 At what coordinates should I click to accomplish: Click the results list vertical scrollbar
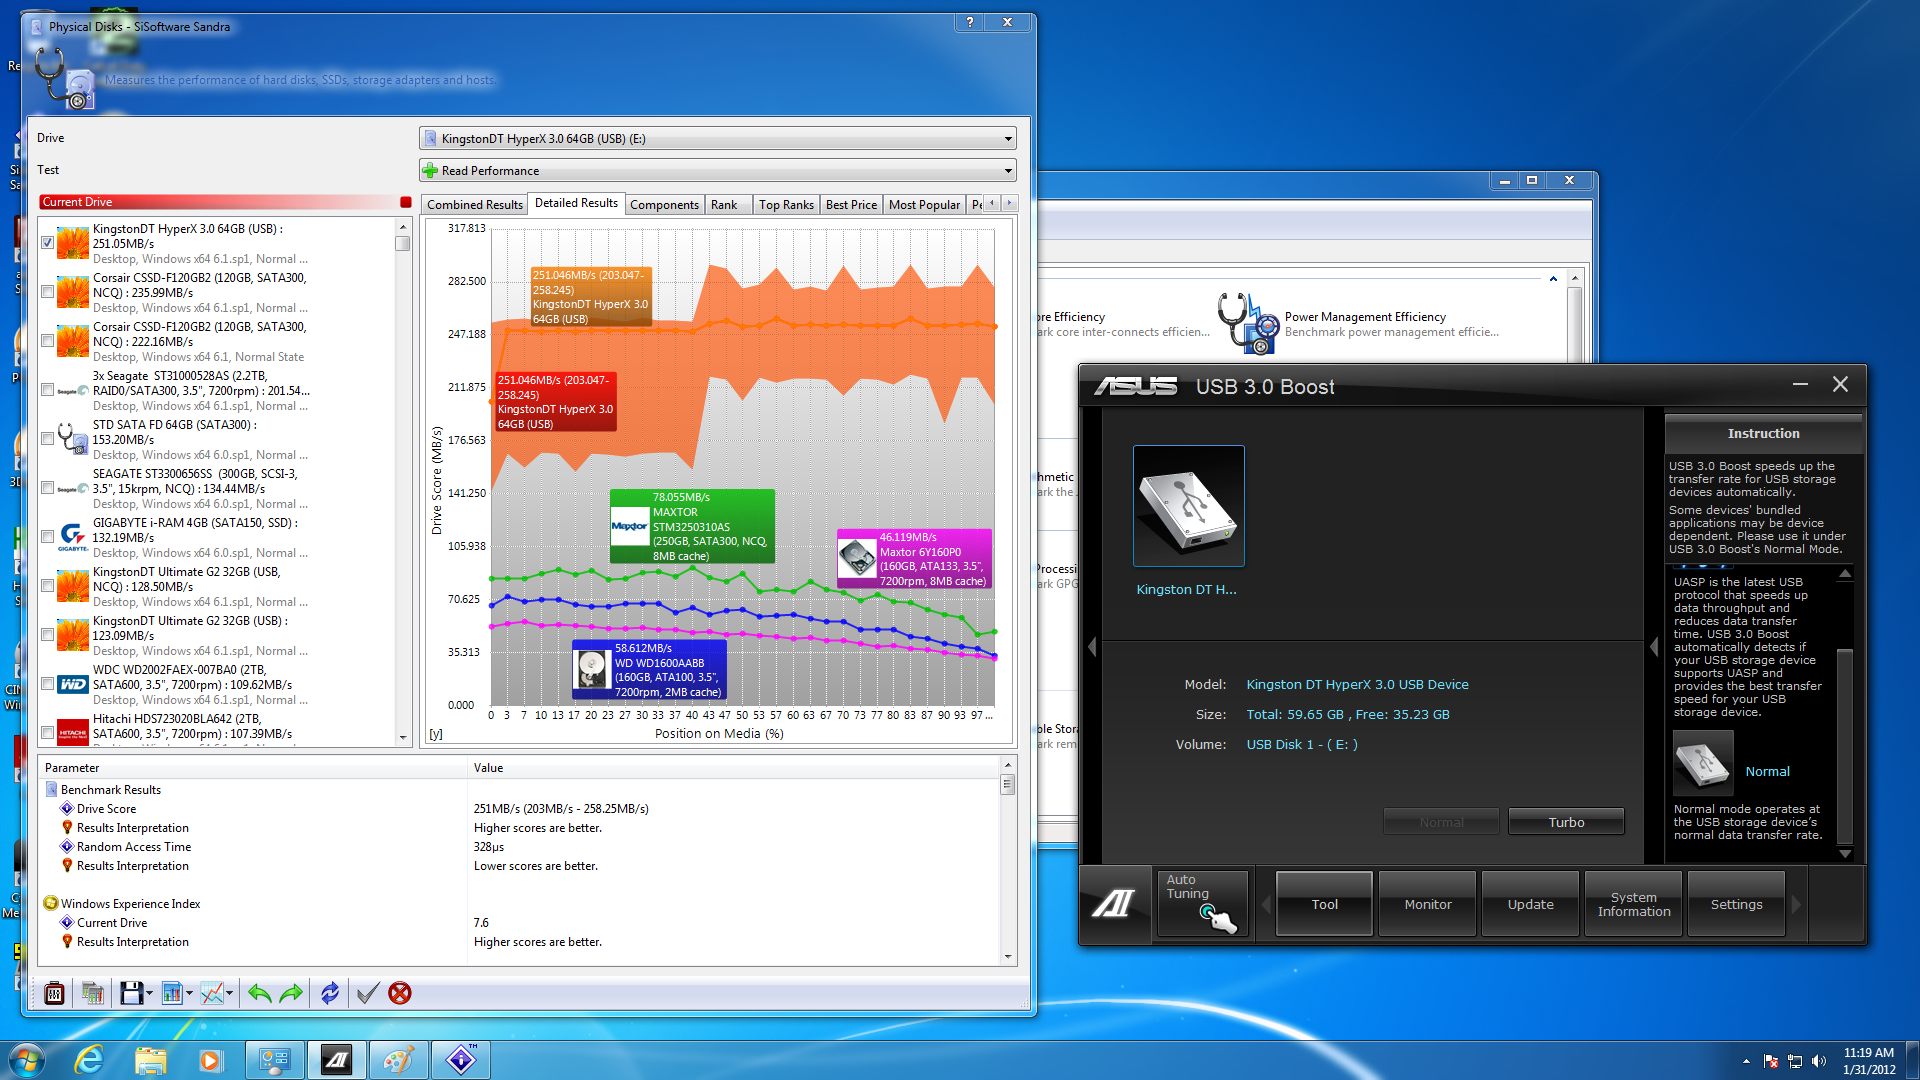pos(403,481)
